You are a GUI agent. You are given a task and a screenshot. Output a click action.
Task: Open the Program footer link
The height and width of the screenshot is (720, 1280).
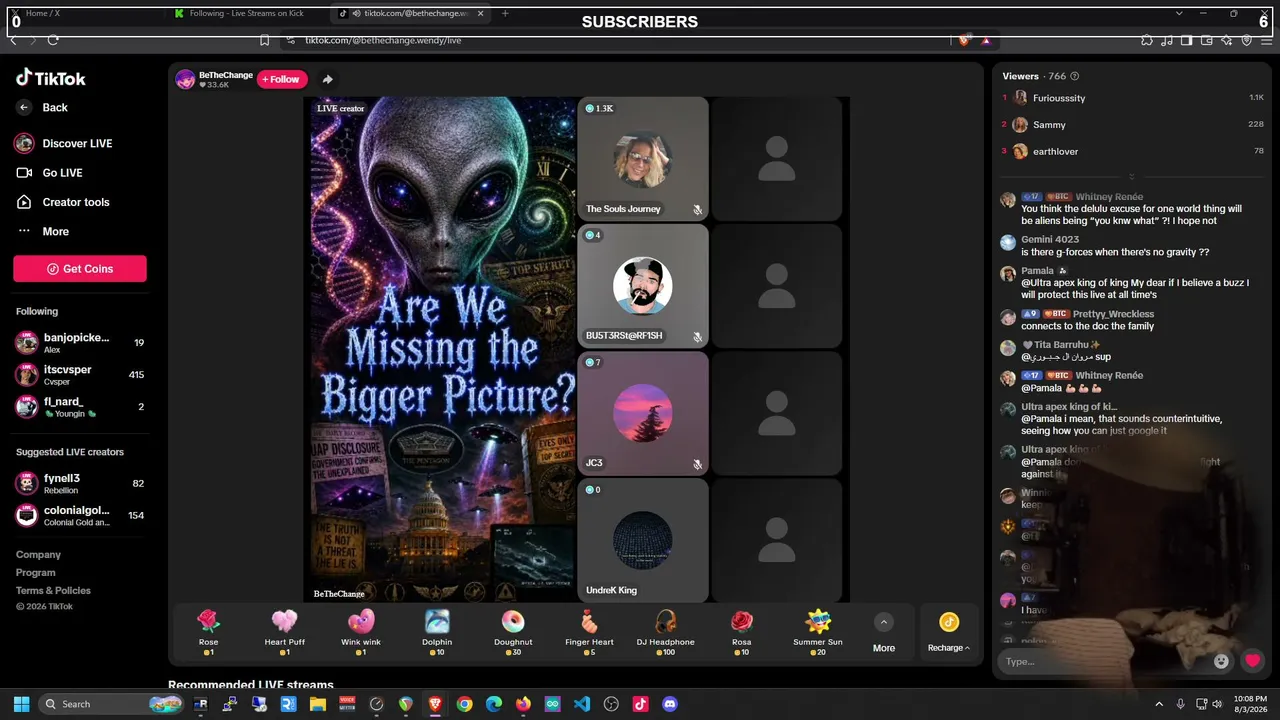[x=36, y=573]
